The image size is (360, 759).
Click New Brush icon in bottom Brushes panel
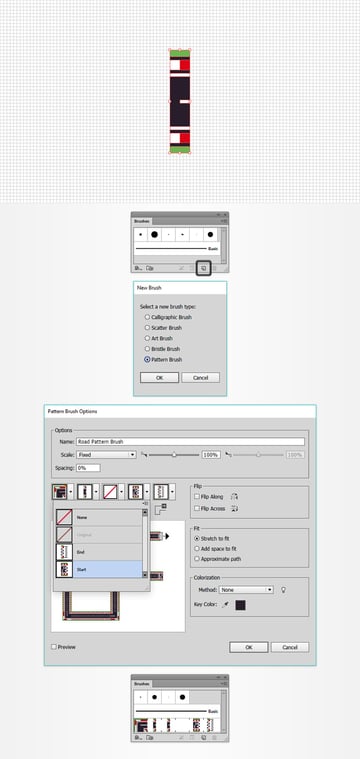tap(204, 737)
